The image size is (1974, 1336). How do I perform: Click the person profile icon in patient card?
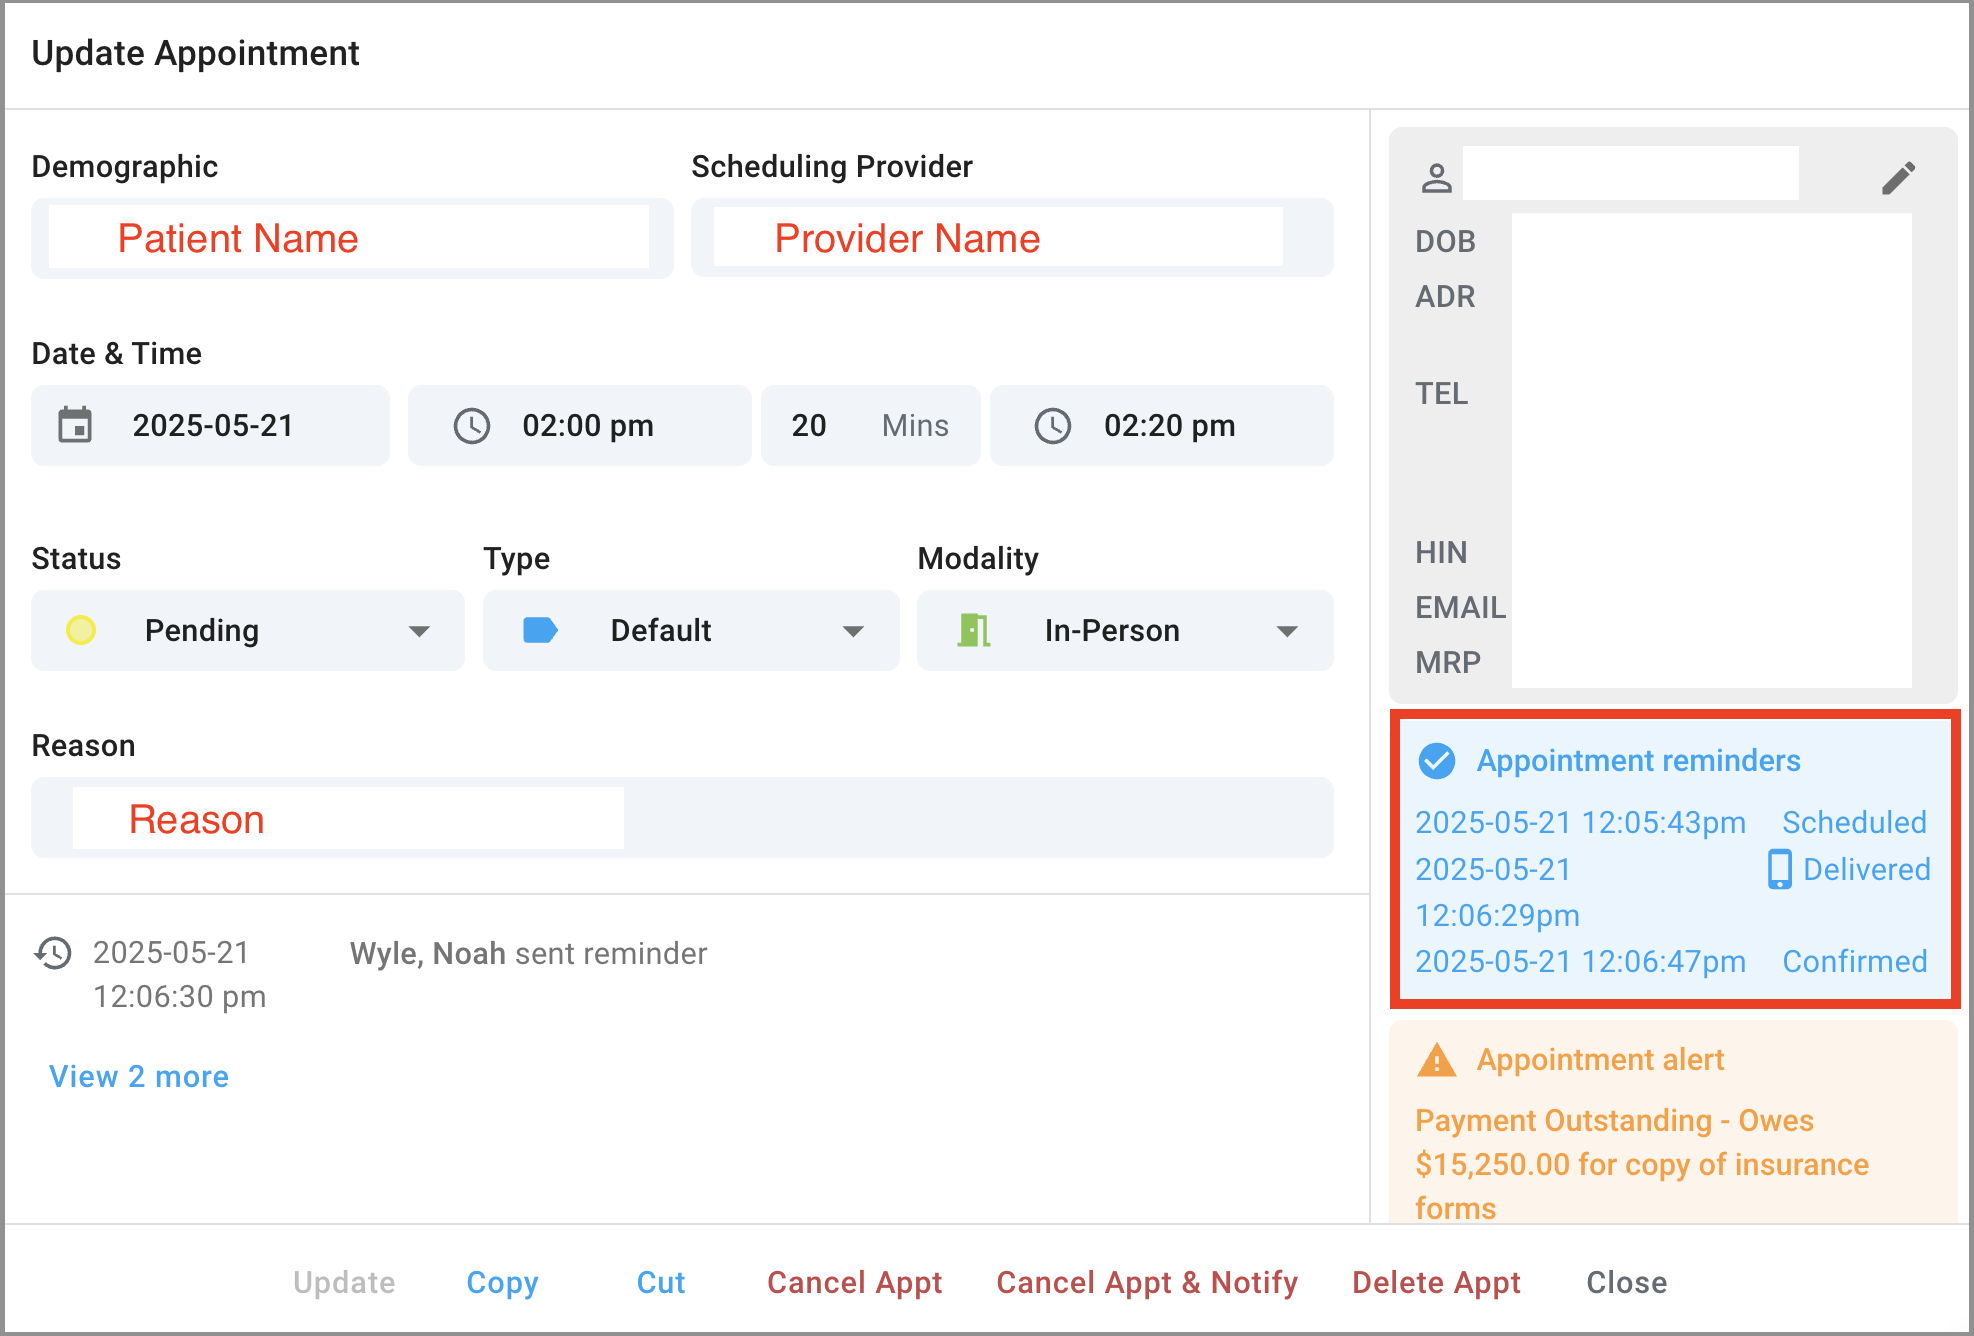[x=1437, y=178]
